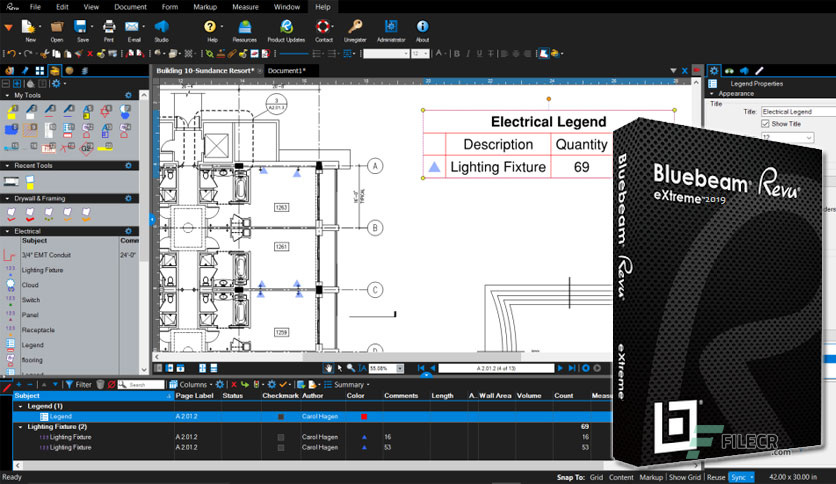Click the yellow Help question icon
Image resolution: width=836 pixels, height=484 pixels.
[x=210, y=26]
